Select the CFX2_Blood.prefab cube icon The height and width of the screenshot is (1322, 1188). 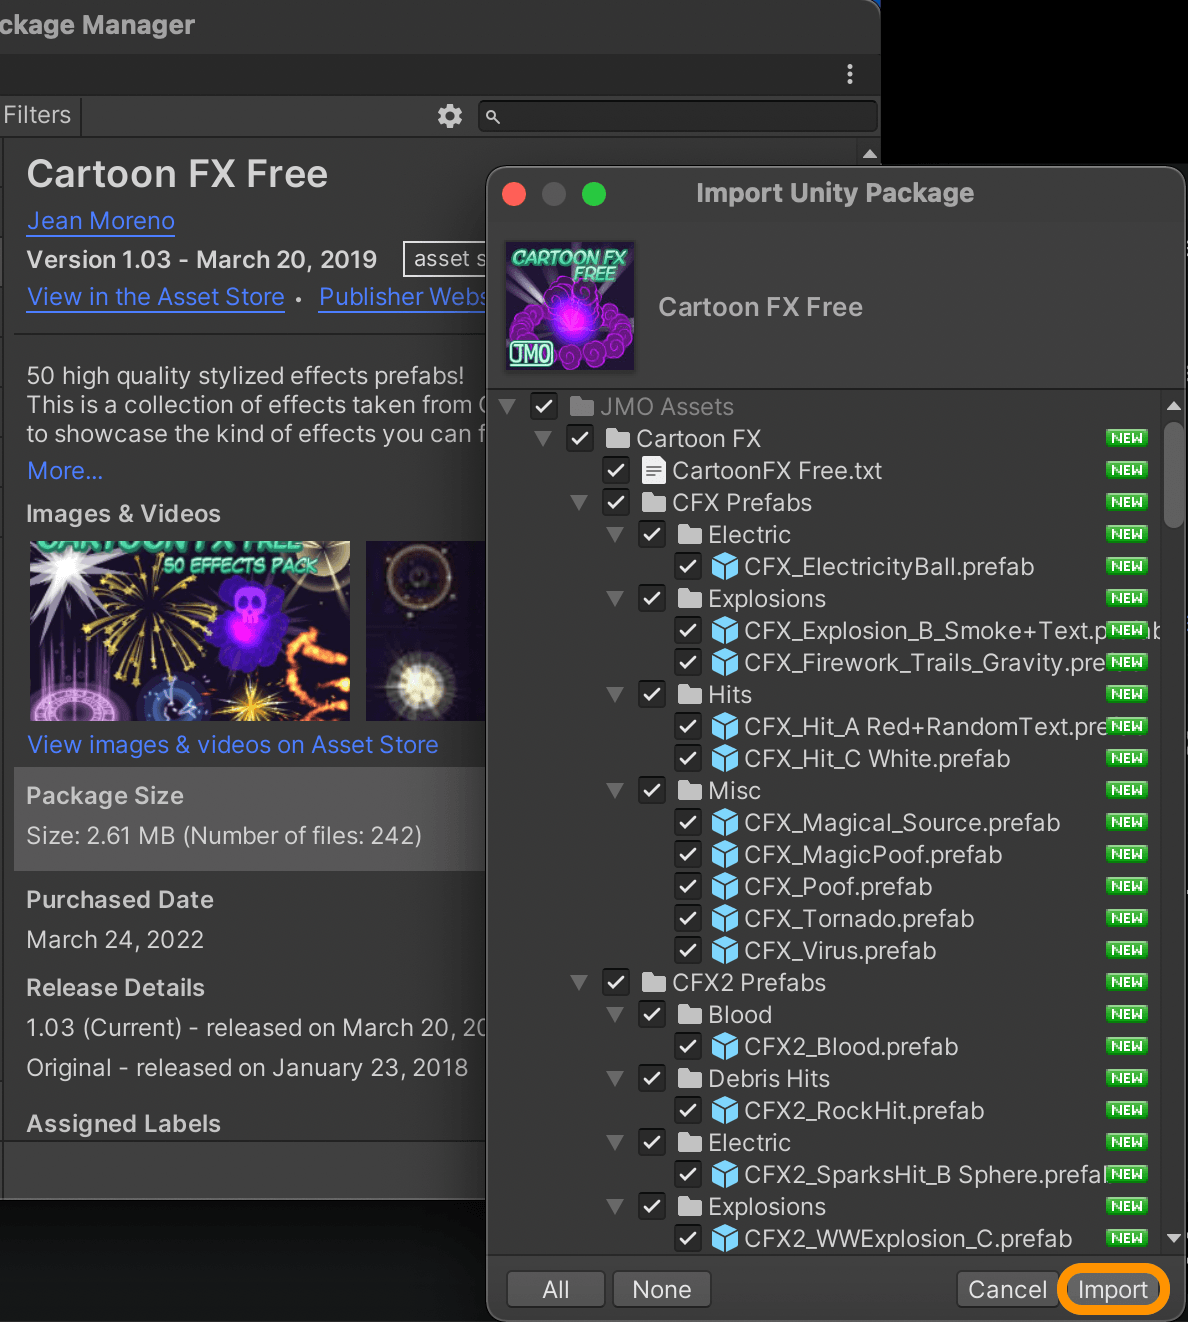coord(725,1046)
